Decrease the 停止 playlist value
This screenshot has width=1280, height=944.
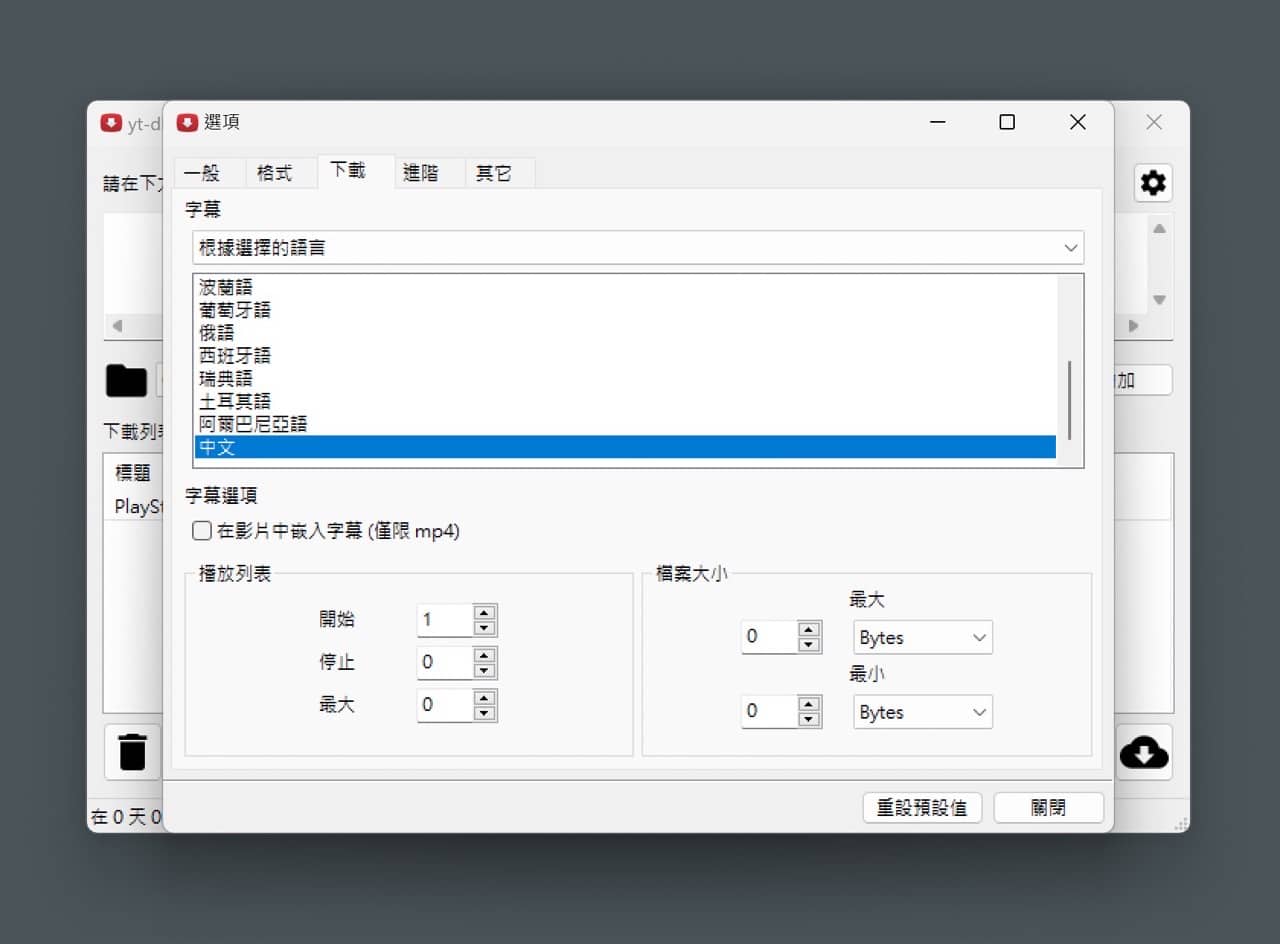pos(485,670)
